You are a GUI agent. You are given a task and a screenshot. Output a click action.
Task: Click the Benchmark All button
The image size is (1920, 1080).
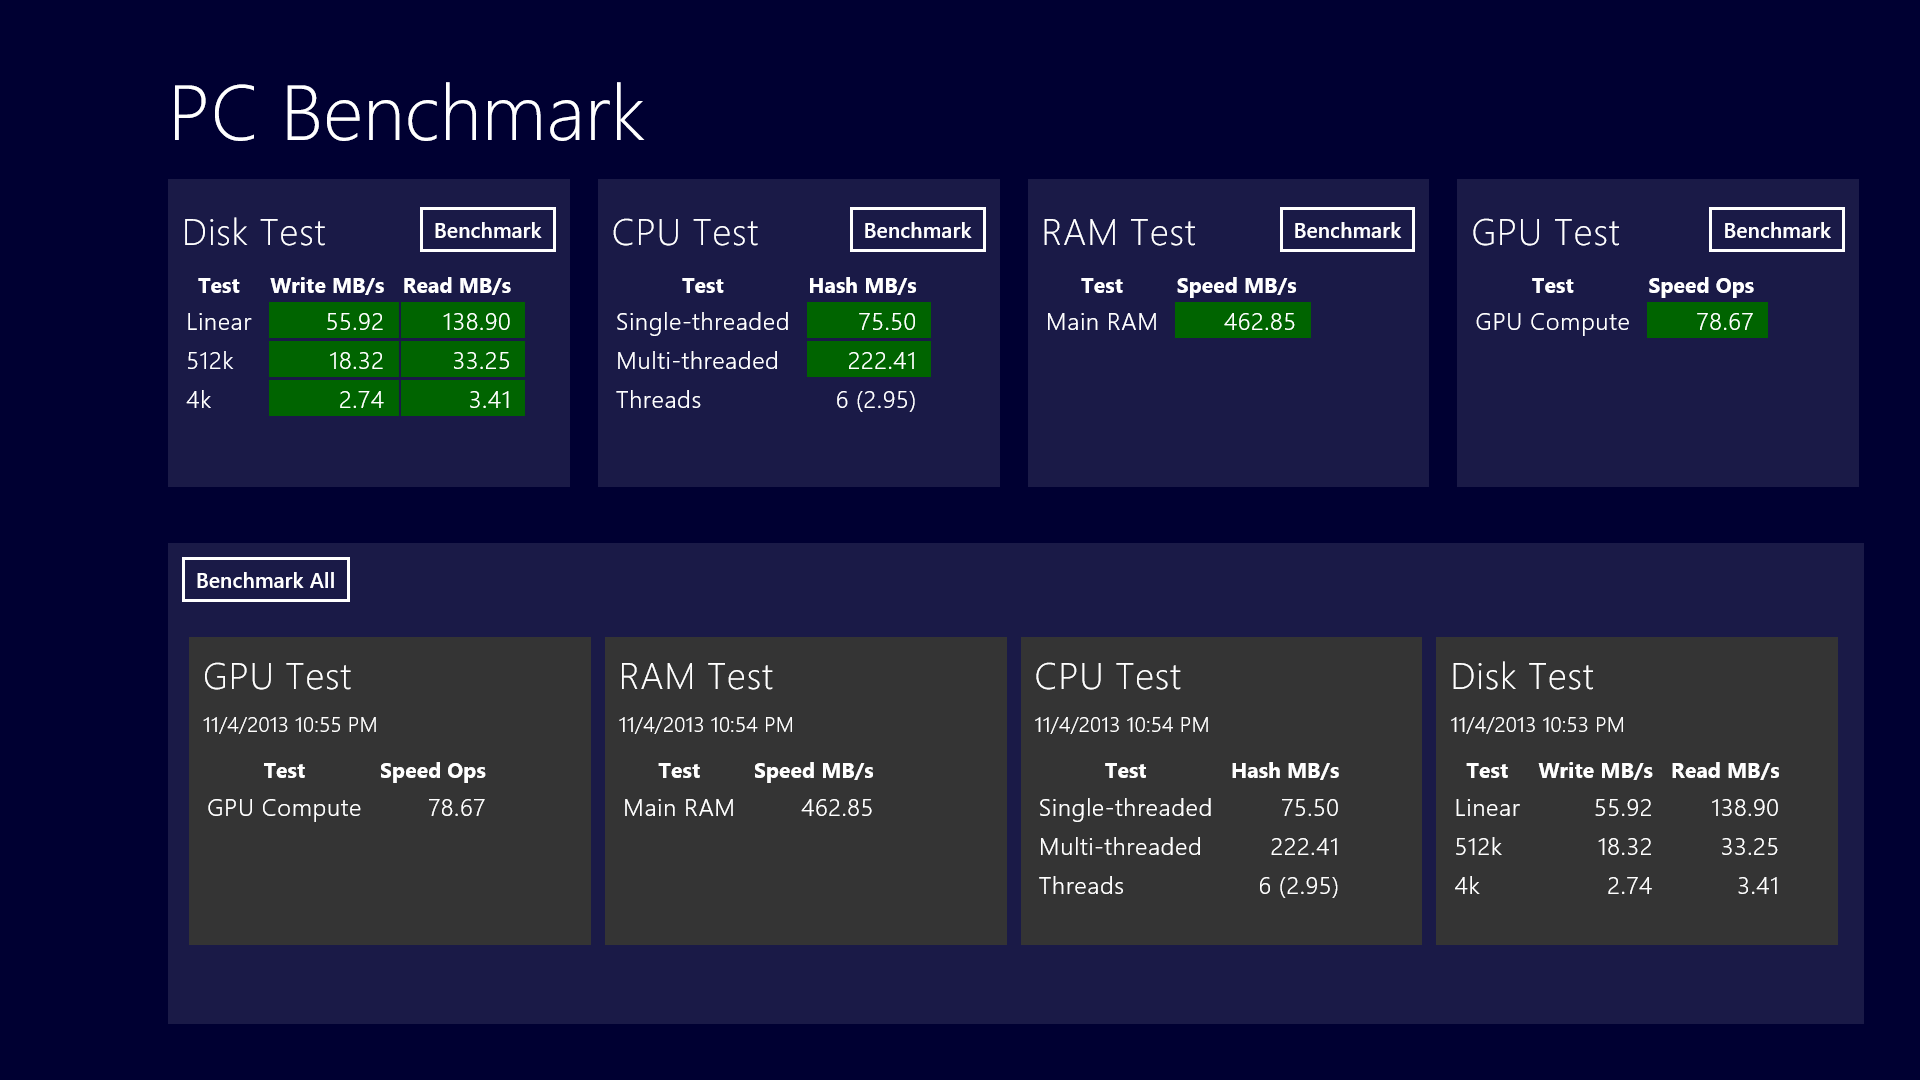(265, 580)
